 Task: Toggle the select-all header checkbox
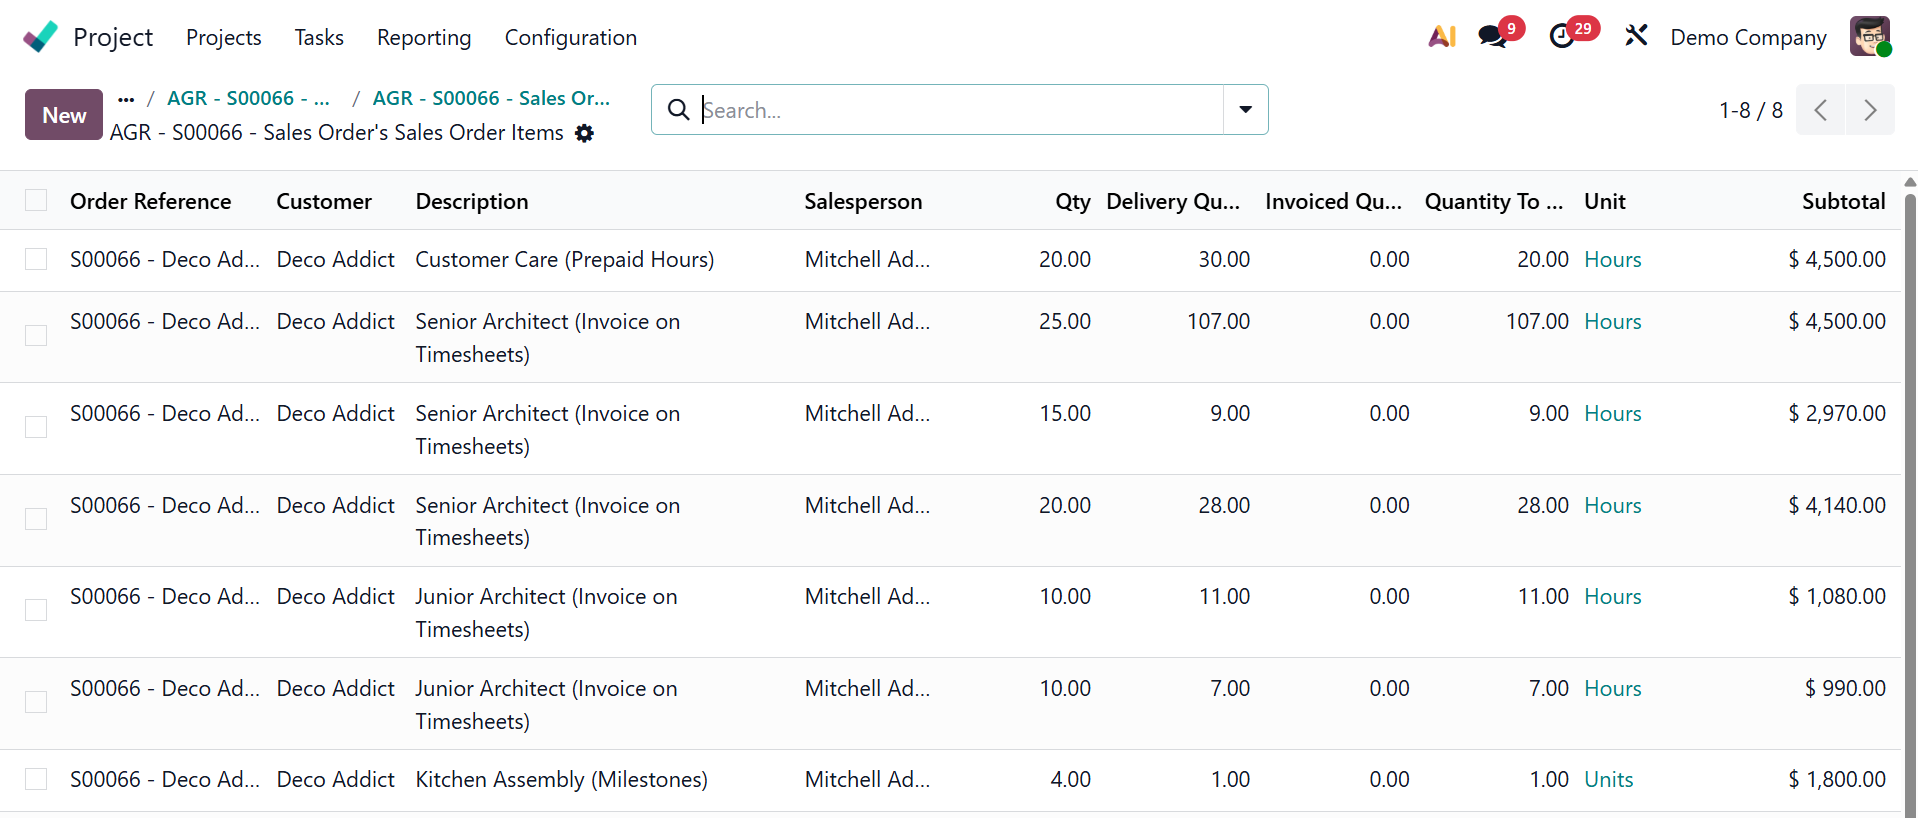click(36, 201)
